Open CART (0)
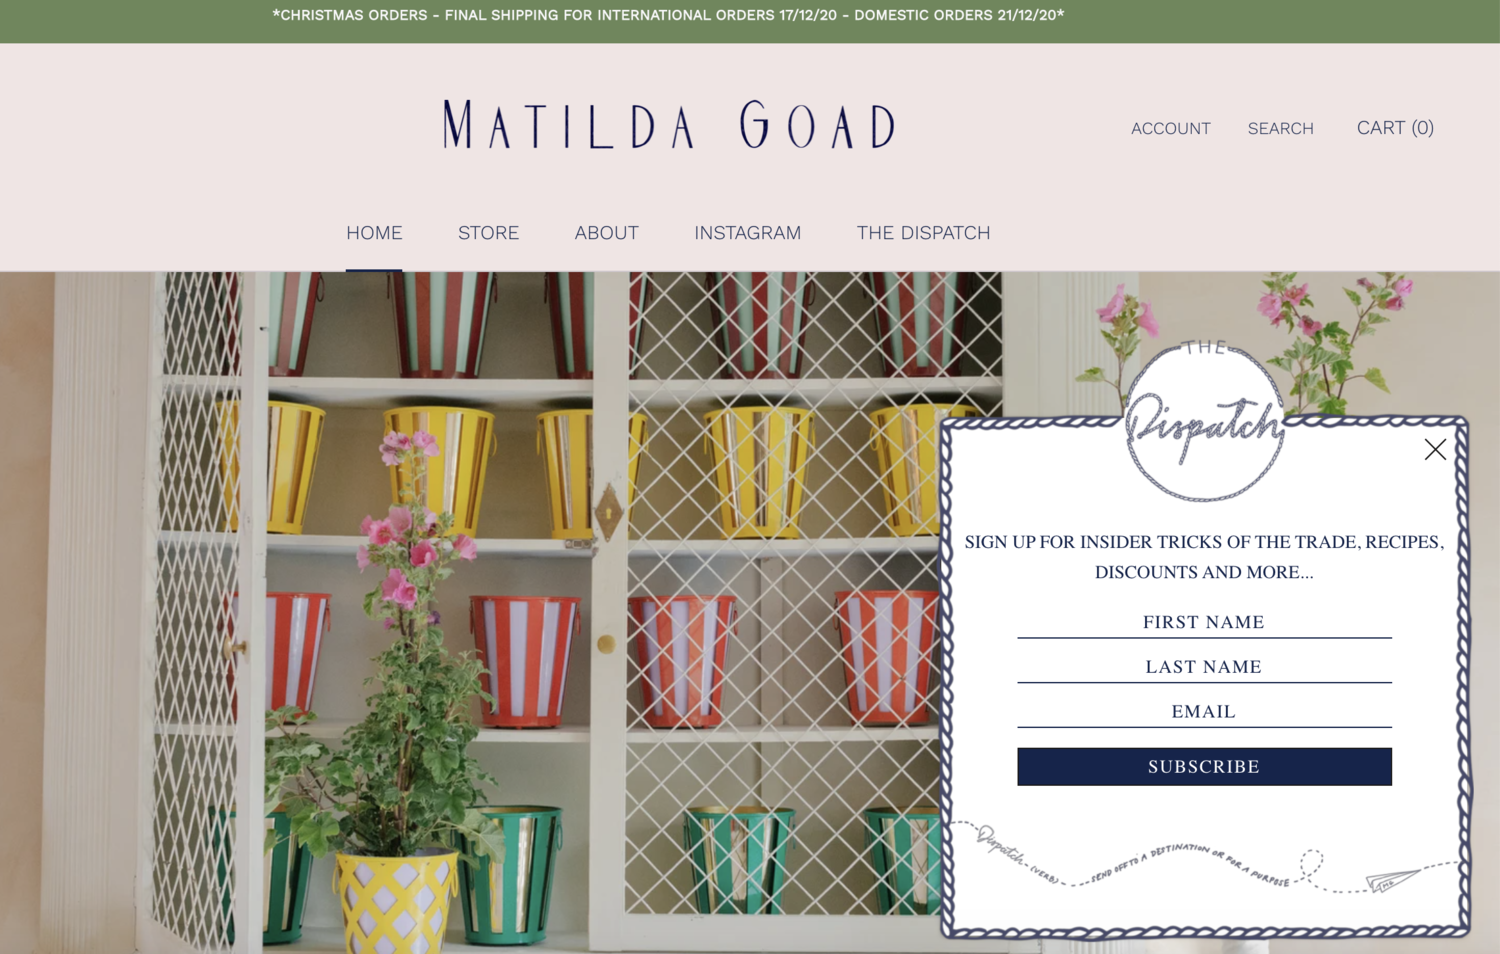Viewport: 1500px width, 954px height. [1395, 127]
